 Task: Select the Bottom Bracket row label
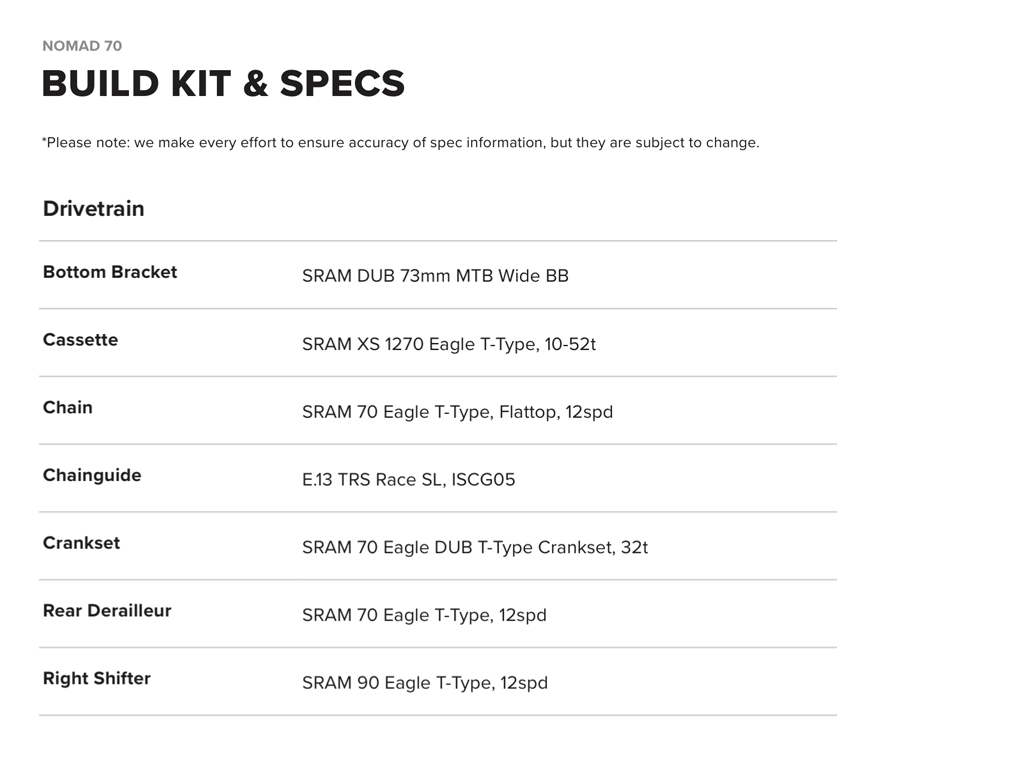(x=110, y=272)
